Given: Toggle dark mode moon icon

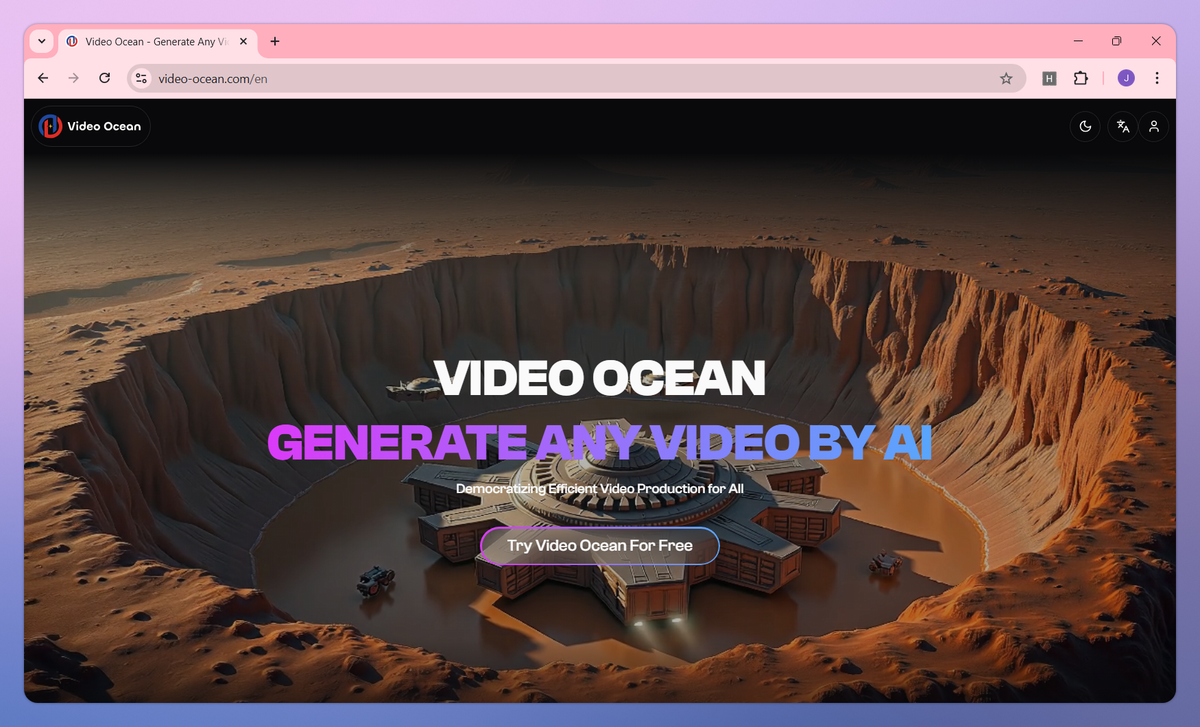Looking at the screenshot, I should click(x=1085, y=126).
